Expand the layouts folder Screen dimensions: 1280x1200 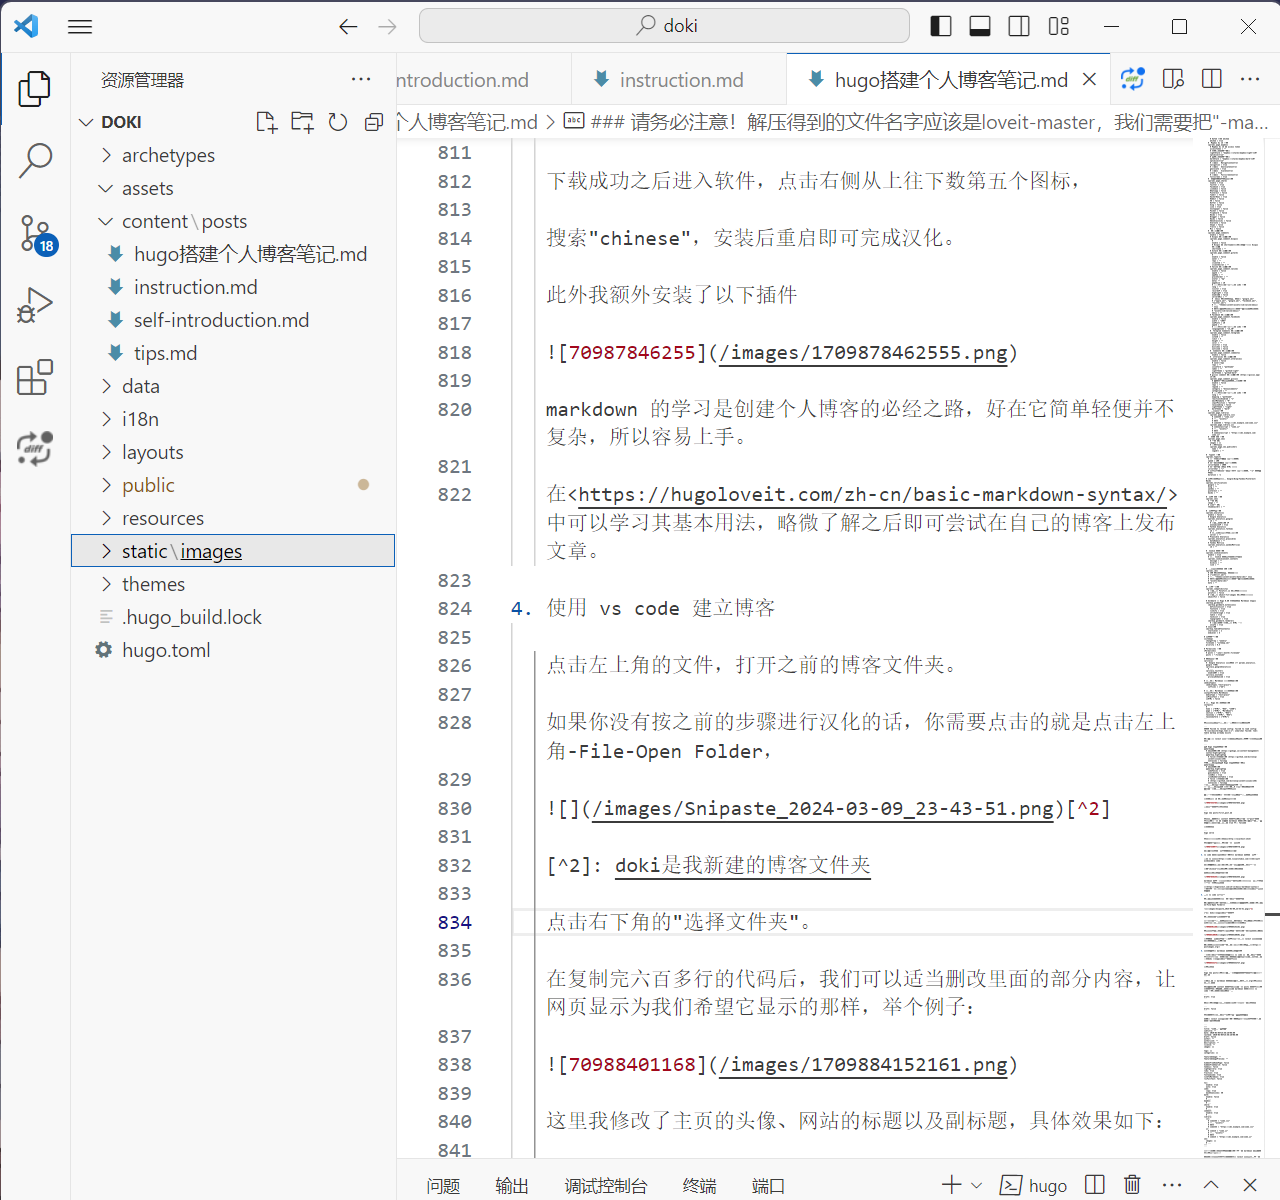(233, 452)
